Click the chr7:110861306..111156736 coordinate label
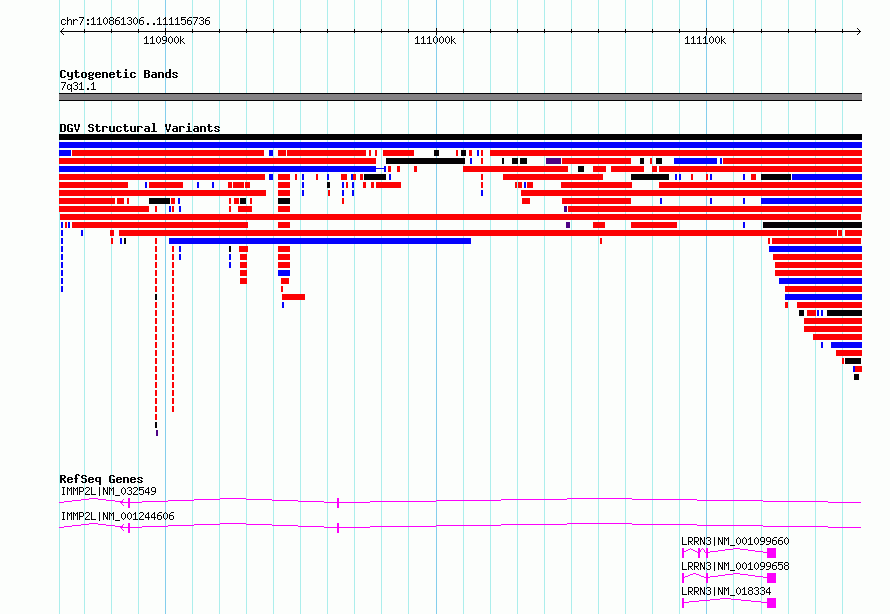Viewport: 890px width, 614px height. [x=135, y=22]
